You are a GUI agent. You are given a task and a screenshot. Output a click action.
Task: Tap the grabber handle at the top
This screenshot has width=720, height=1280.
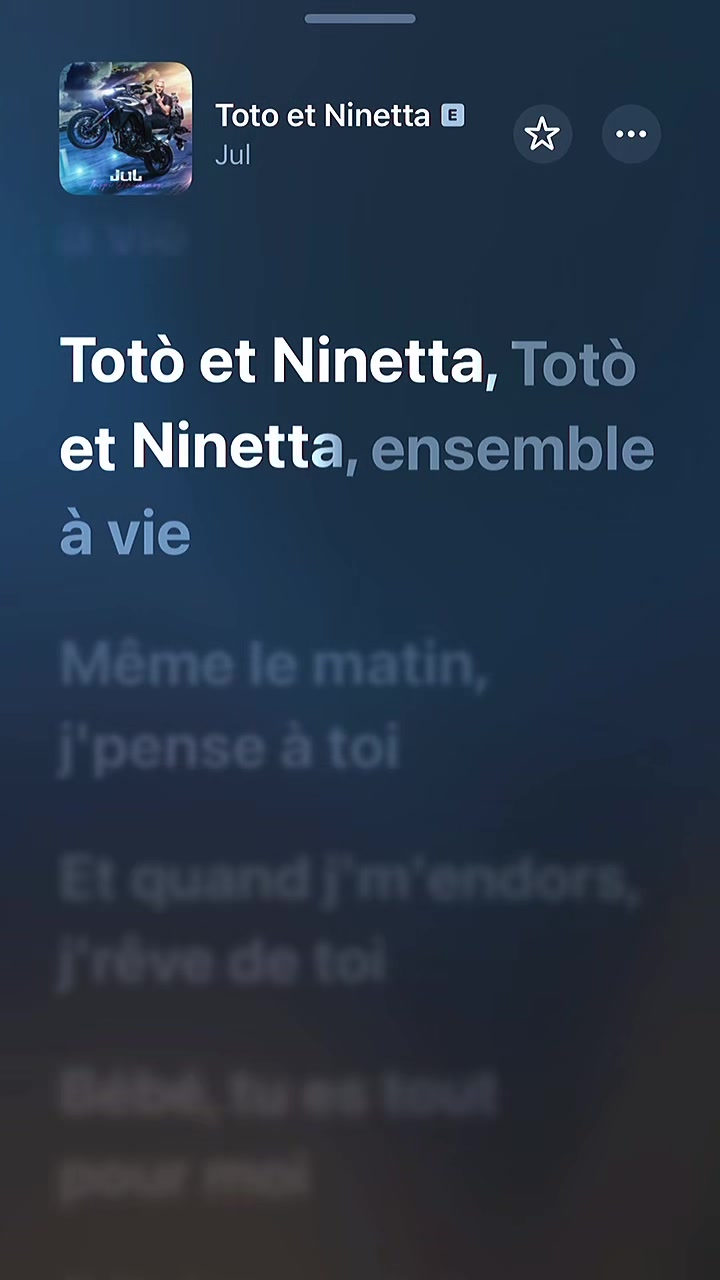(x=360, y=18)
